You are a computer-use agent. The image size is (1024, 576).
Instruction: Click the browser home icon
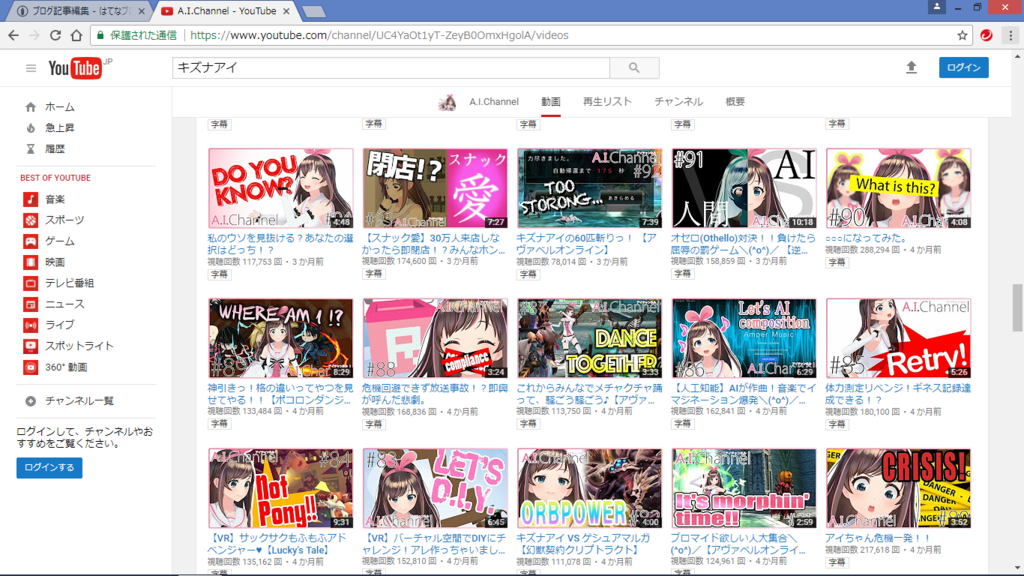(76, 35)
